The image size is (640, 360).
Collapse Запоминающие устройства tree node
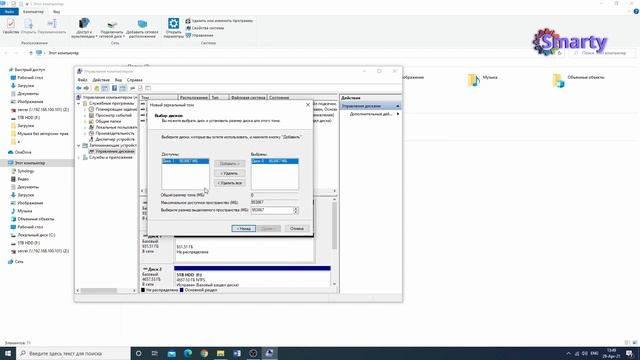[x=79, y=145]
